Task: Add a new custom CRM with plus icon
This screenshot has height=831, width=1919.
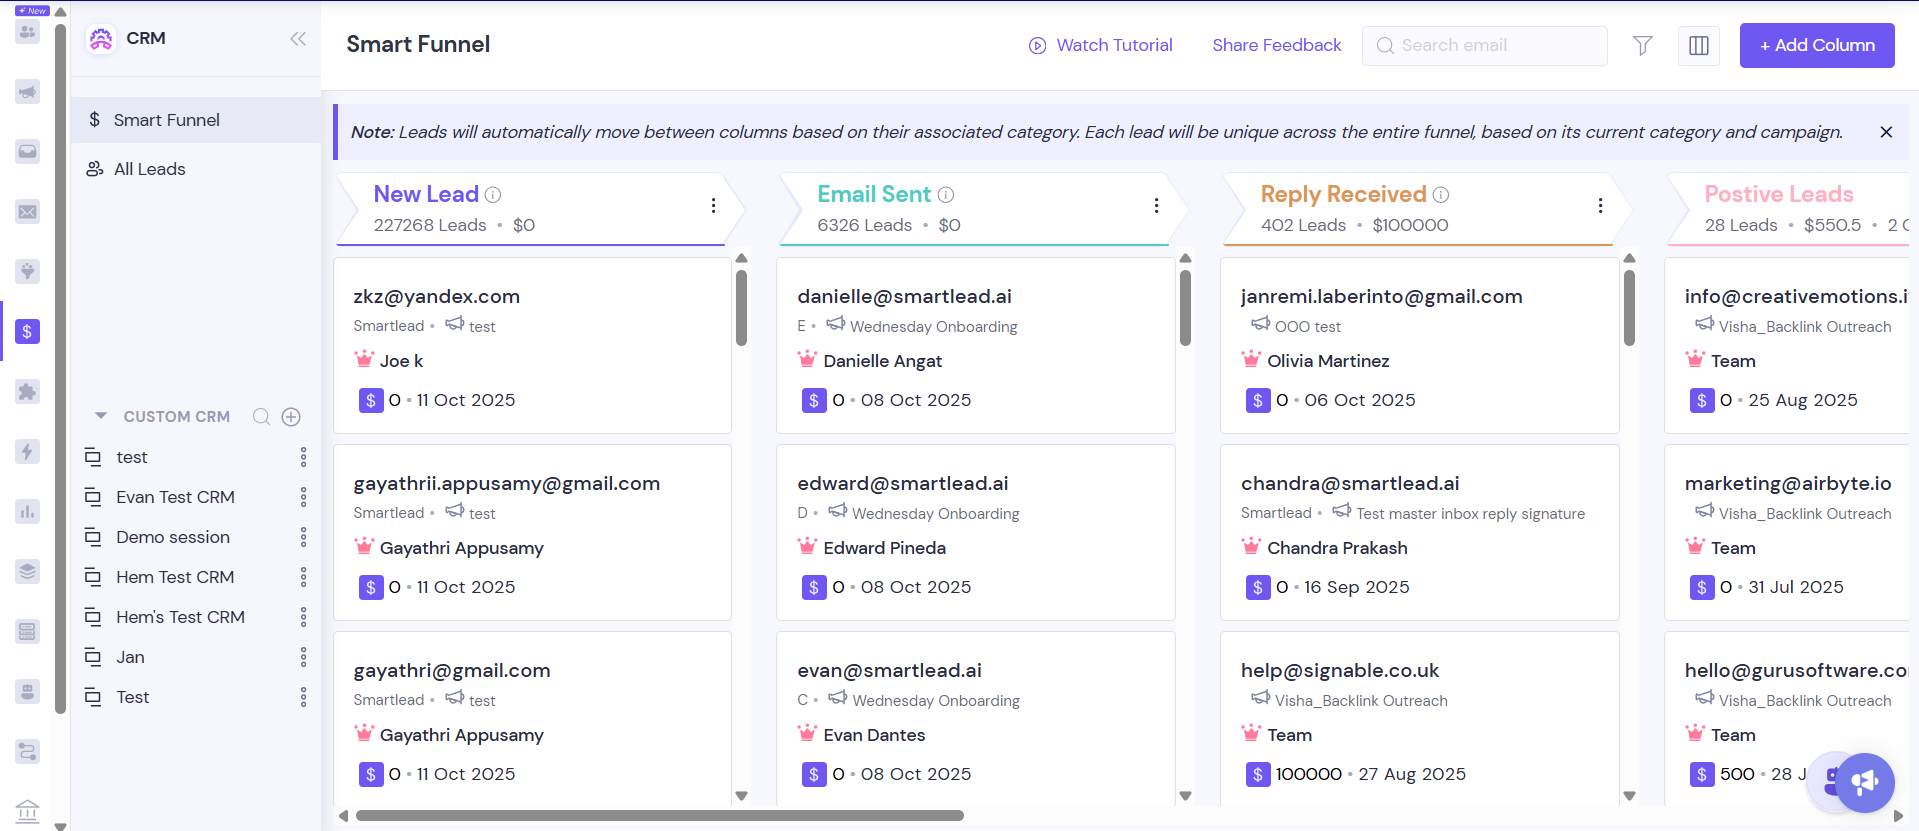Action: click(x=291, y=417)
